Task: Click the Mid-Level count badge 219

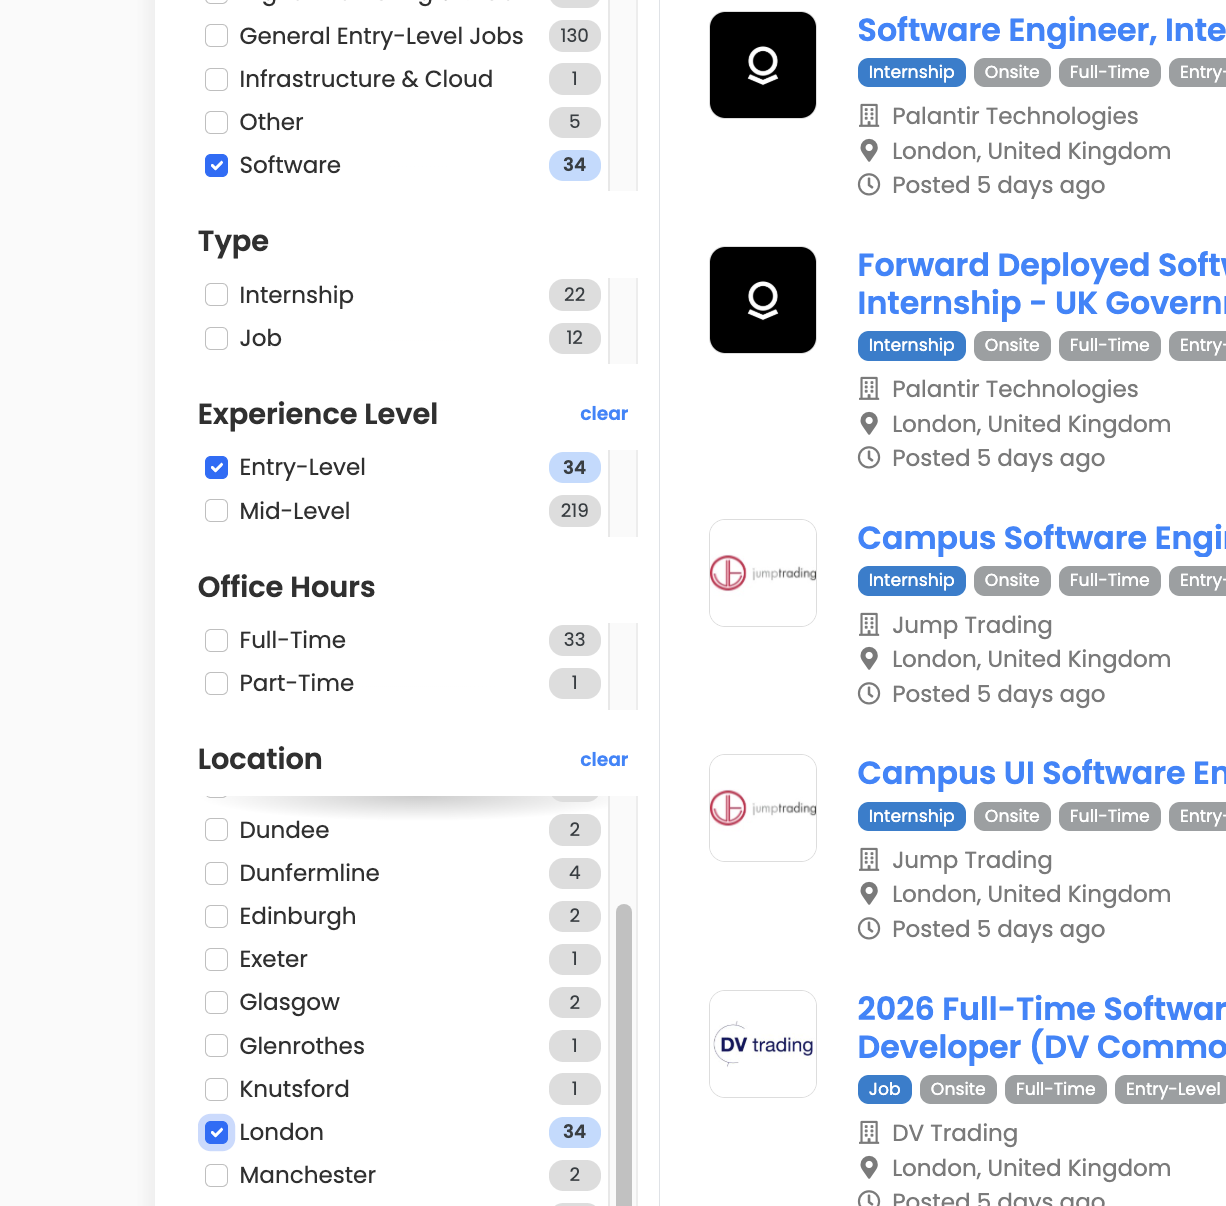Action: point(574,511)
